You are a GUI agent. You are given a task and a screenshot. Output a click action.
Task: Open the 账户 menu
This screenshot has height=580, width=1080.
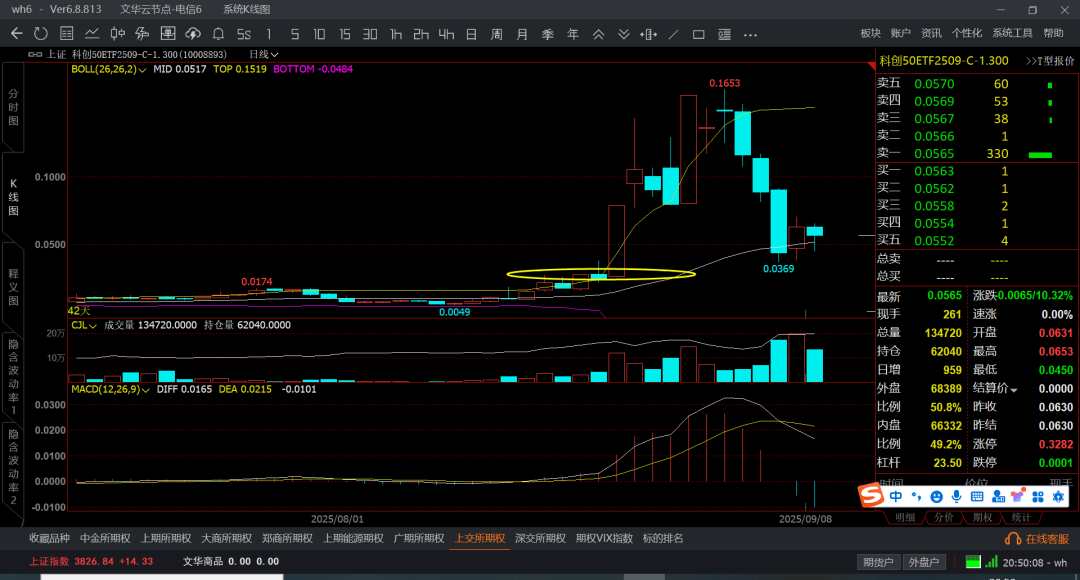pyautogui.click(x=900, y=33)
